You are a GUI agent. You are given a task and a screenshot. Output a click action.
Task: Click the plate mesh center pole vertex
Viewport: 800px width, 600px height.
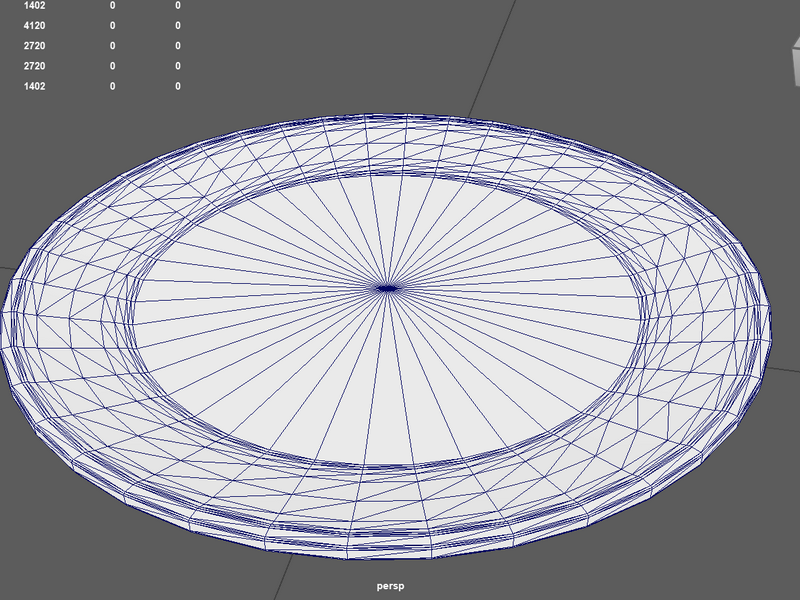pos(388,289)
